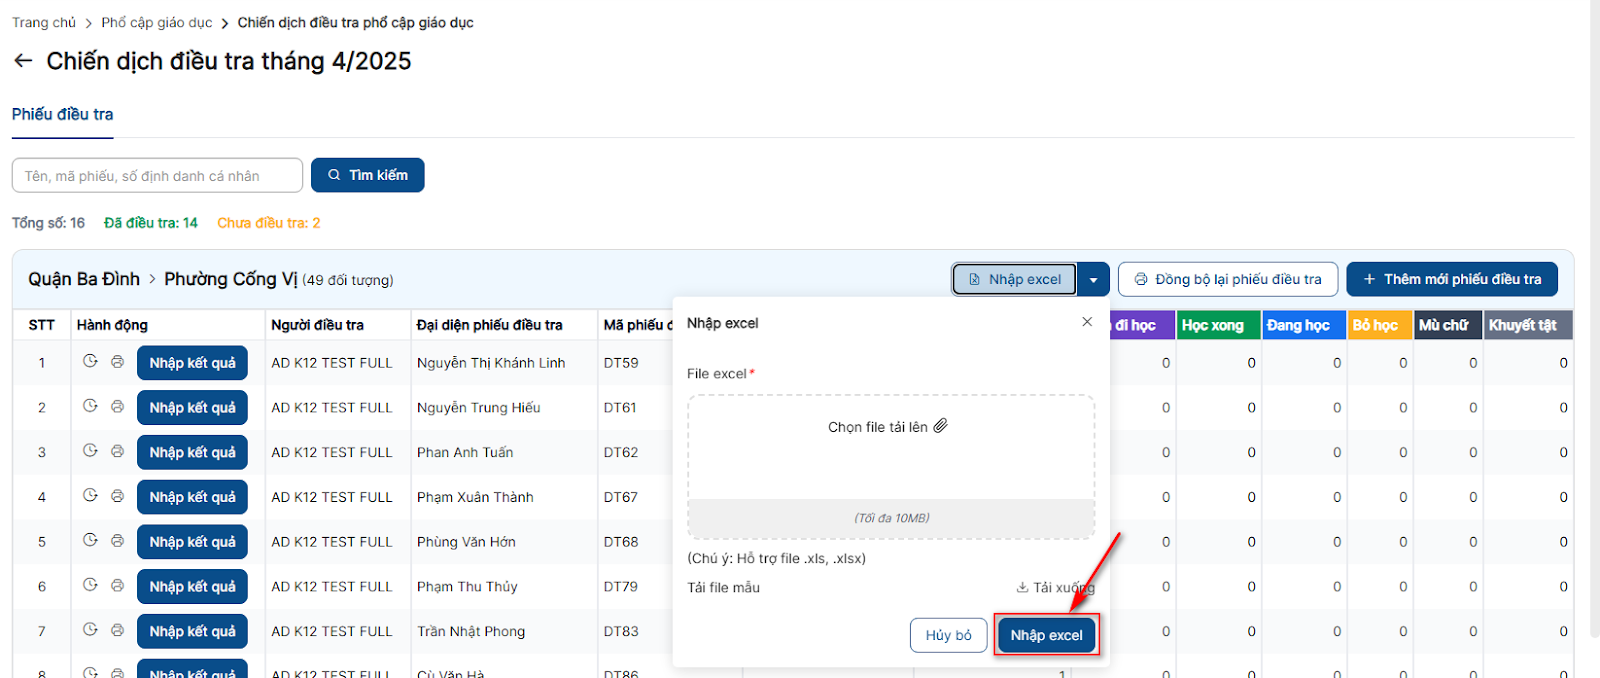Download the sample file via Tải xuống
The image size is (1600, 678).
[1055, 587]
